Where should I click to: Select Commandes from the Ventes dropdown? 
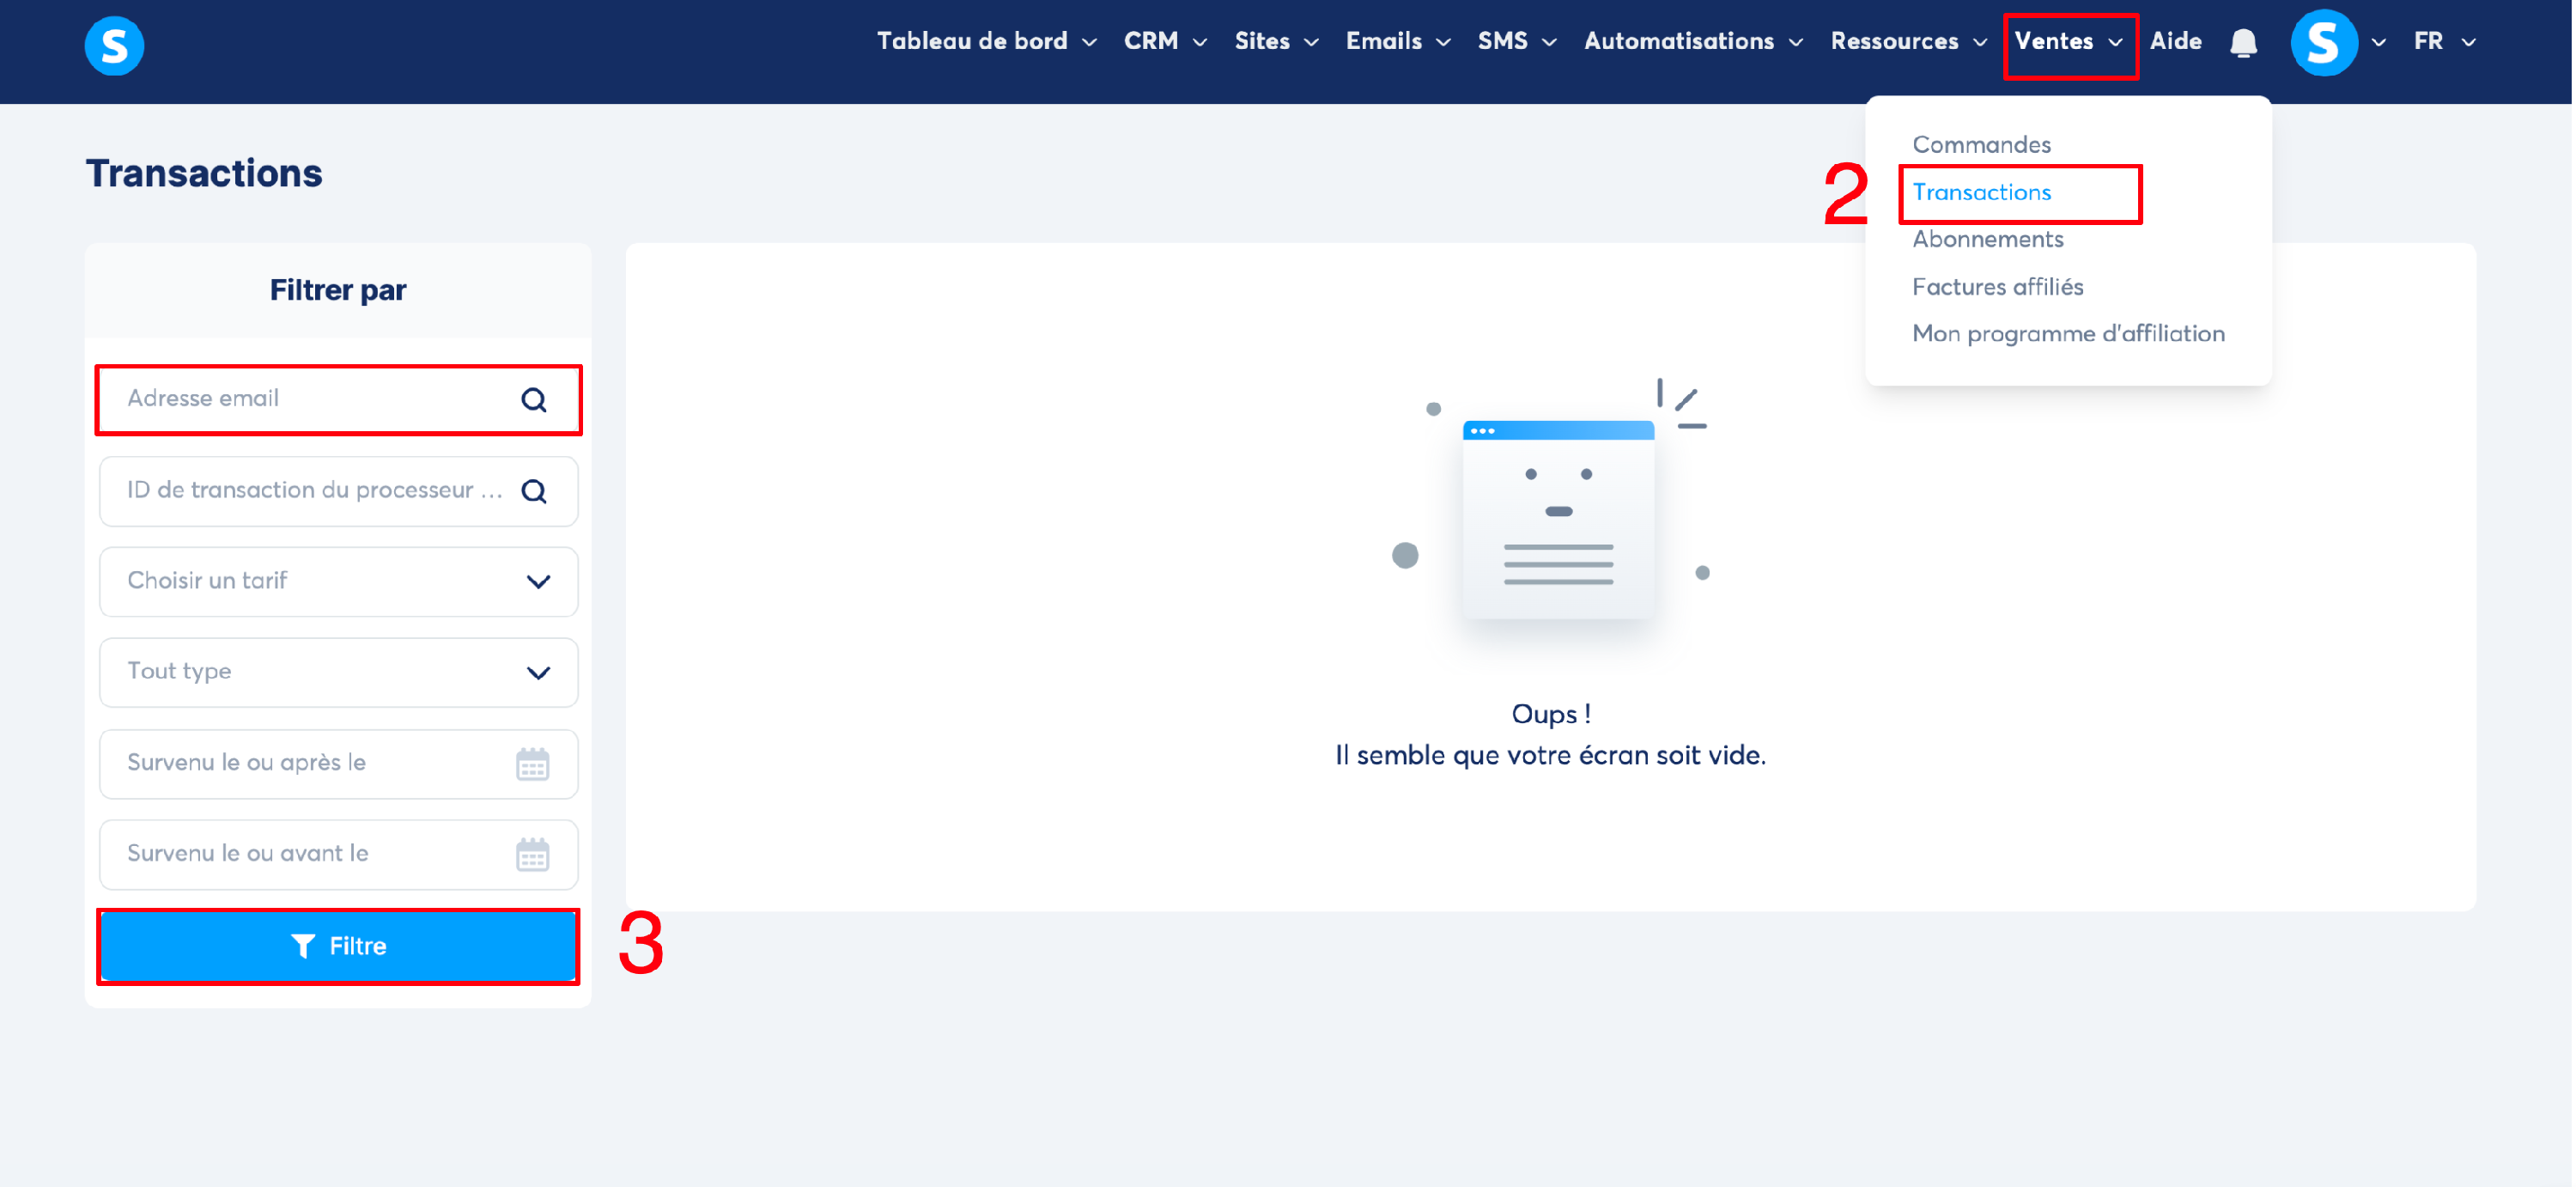click(x=1981, y=145)
